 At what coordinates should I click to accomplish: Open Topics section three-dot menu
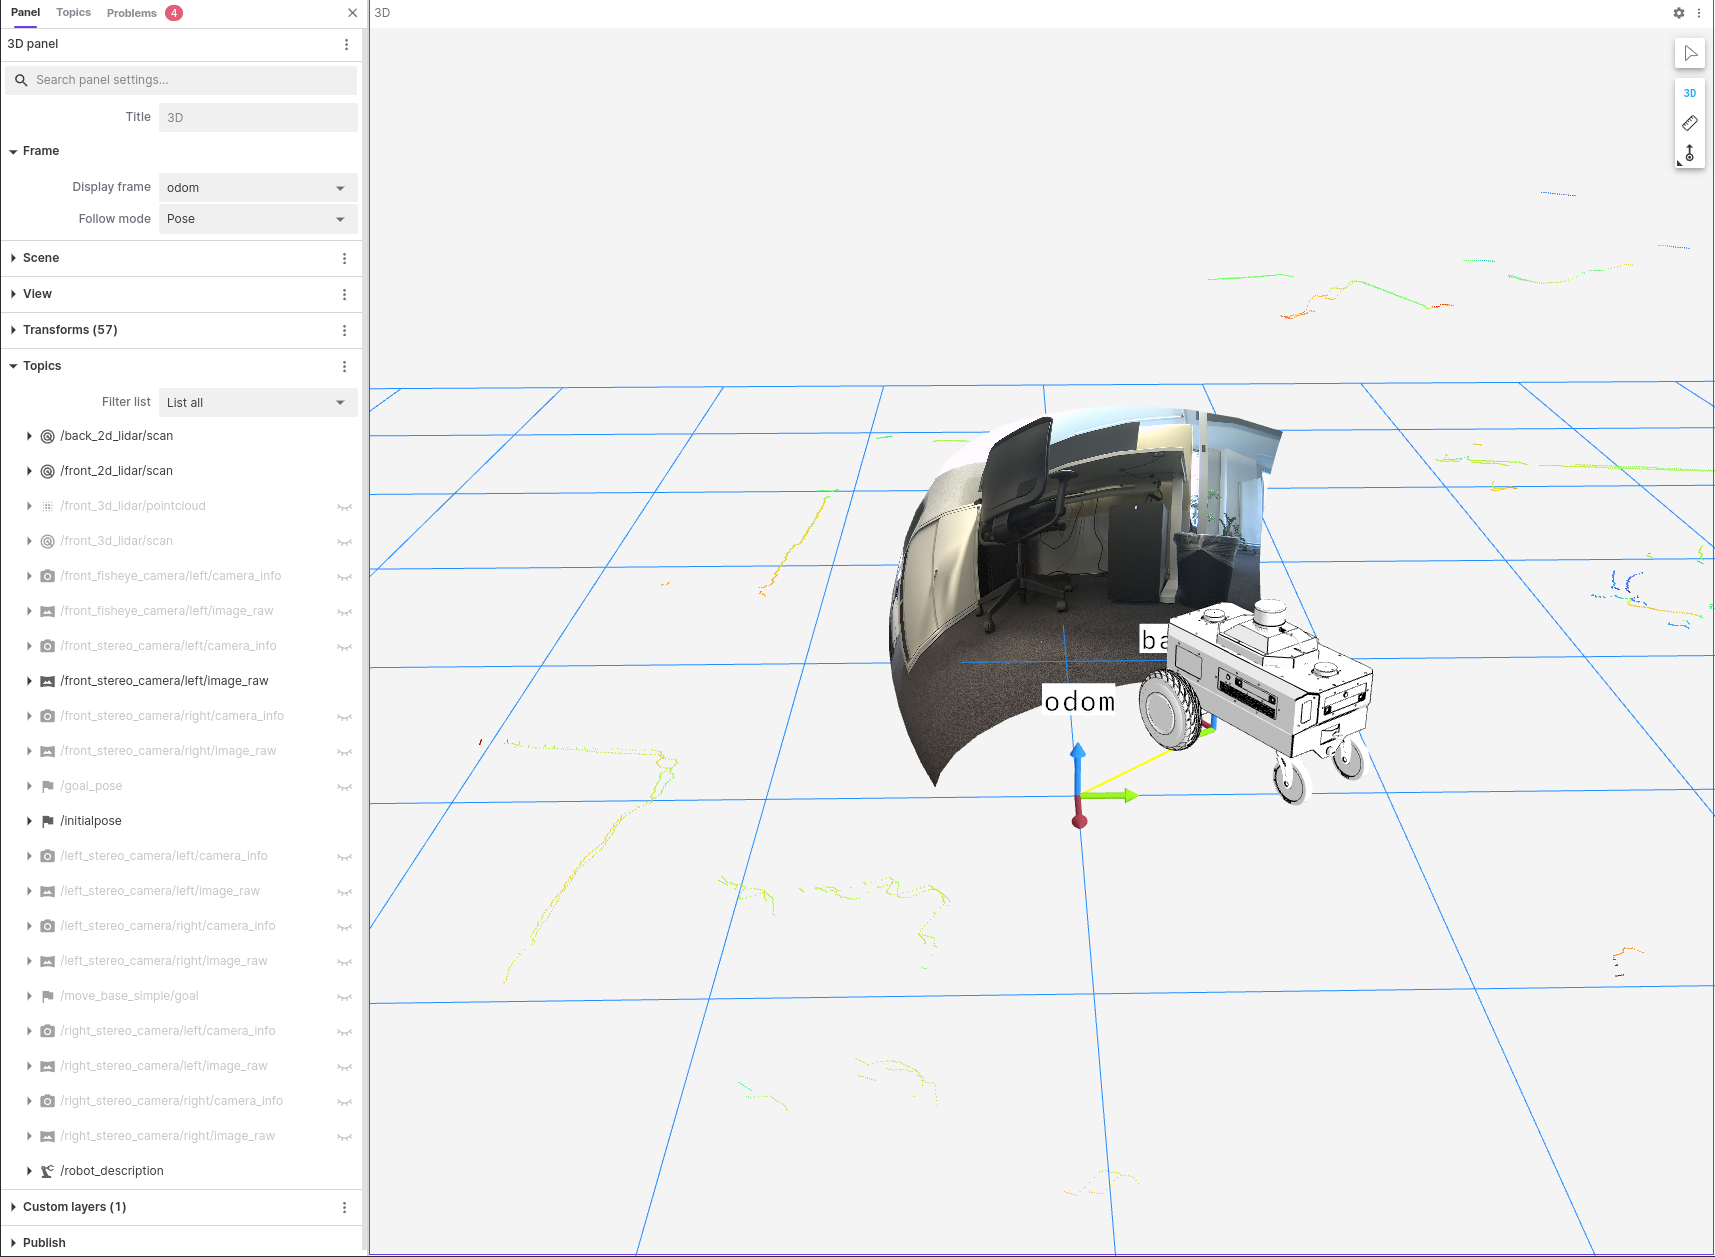coord(345,367)
